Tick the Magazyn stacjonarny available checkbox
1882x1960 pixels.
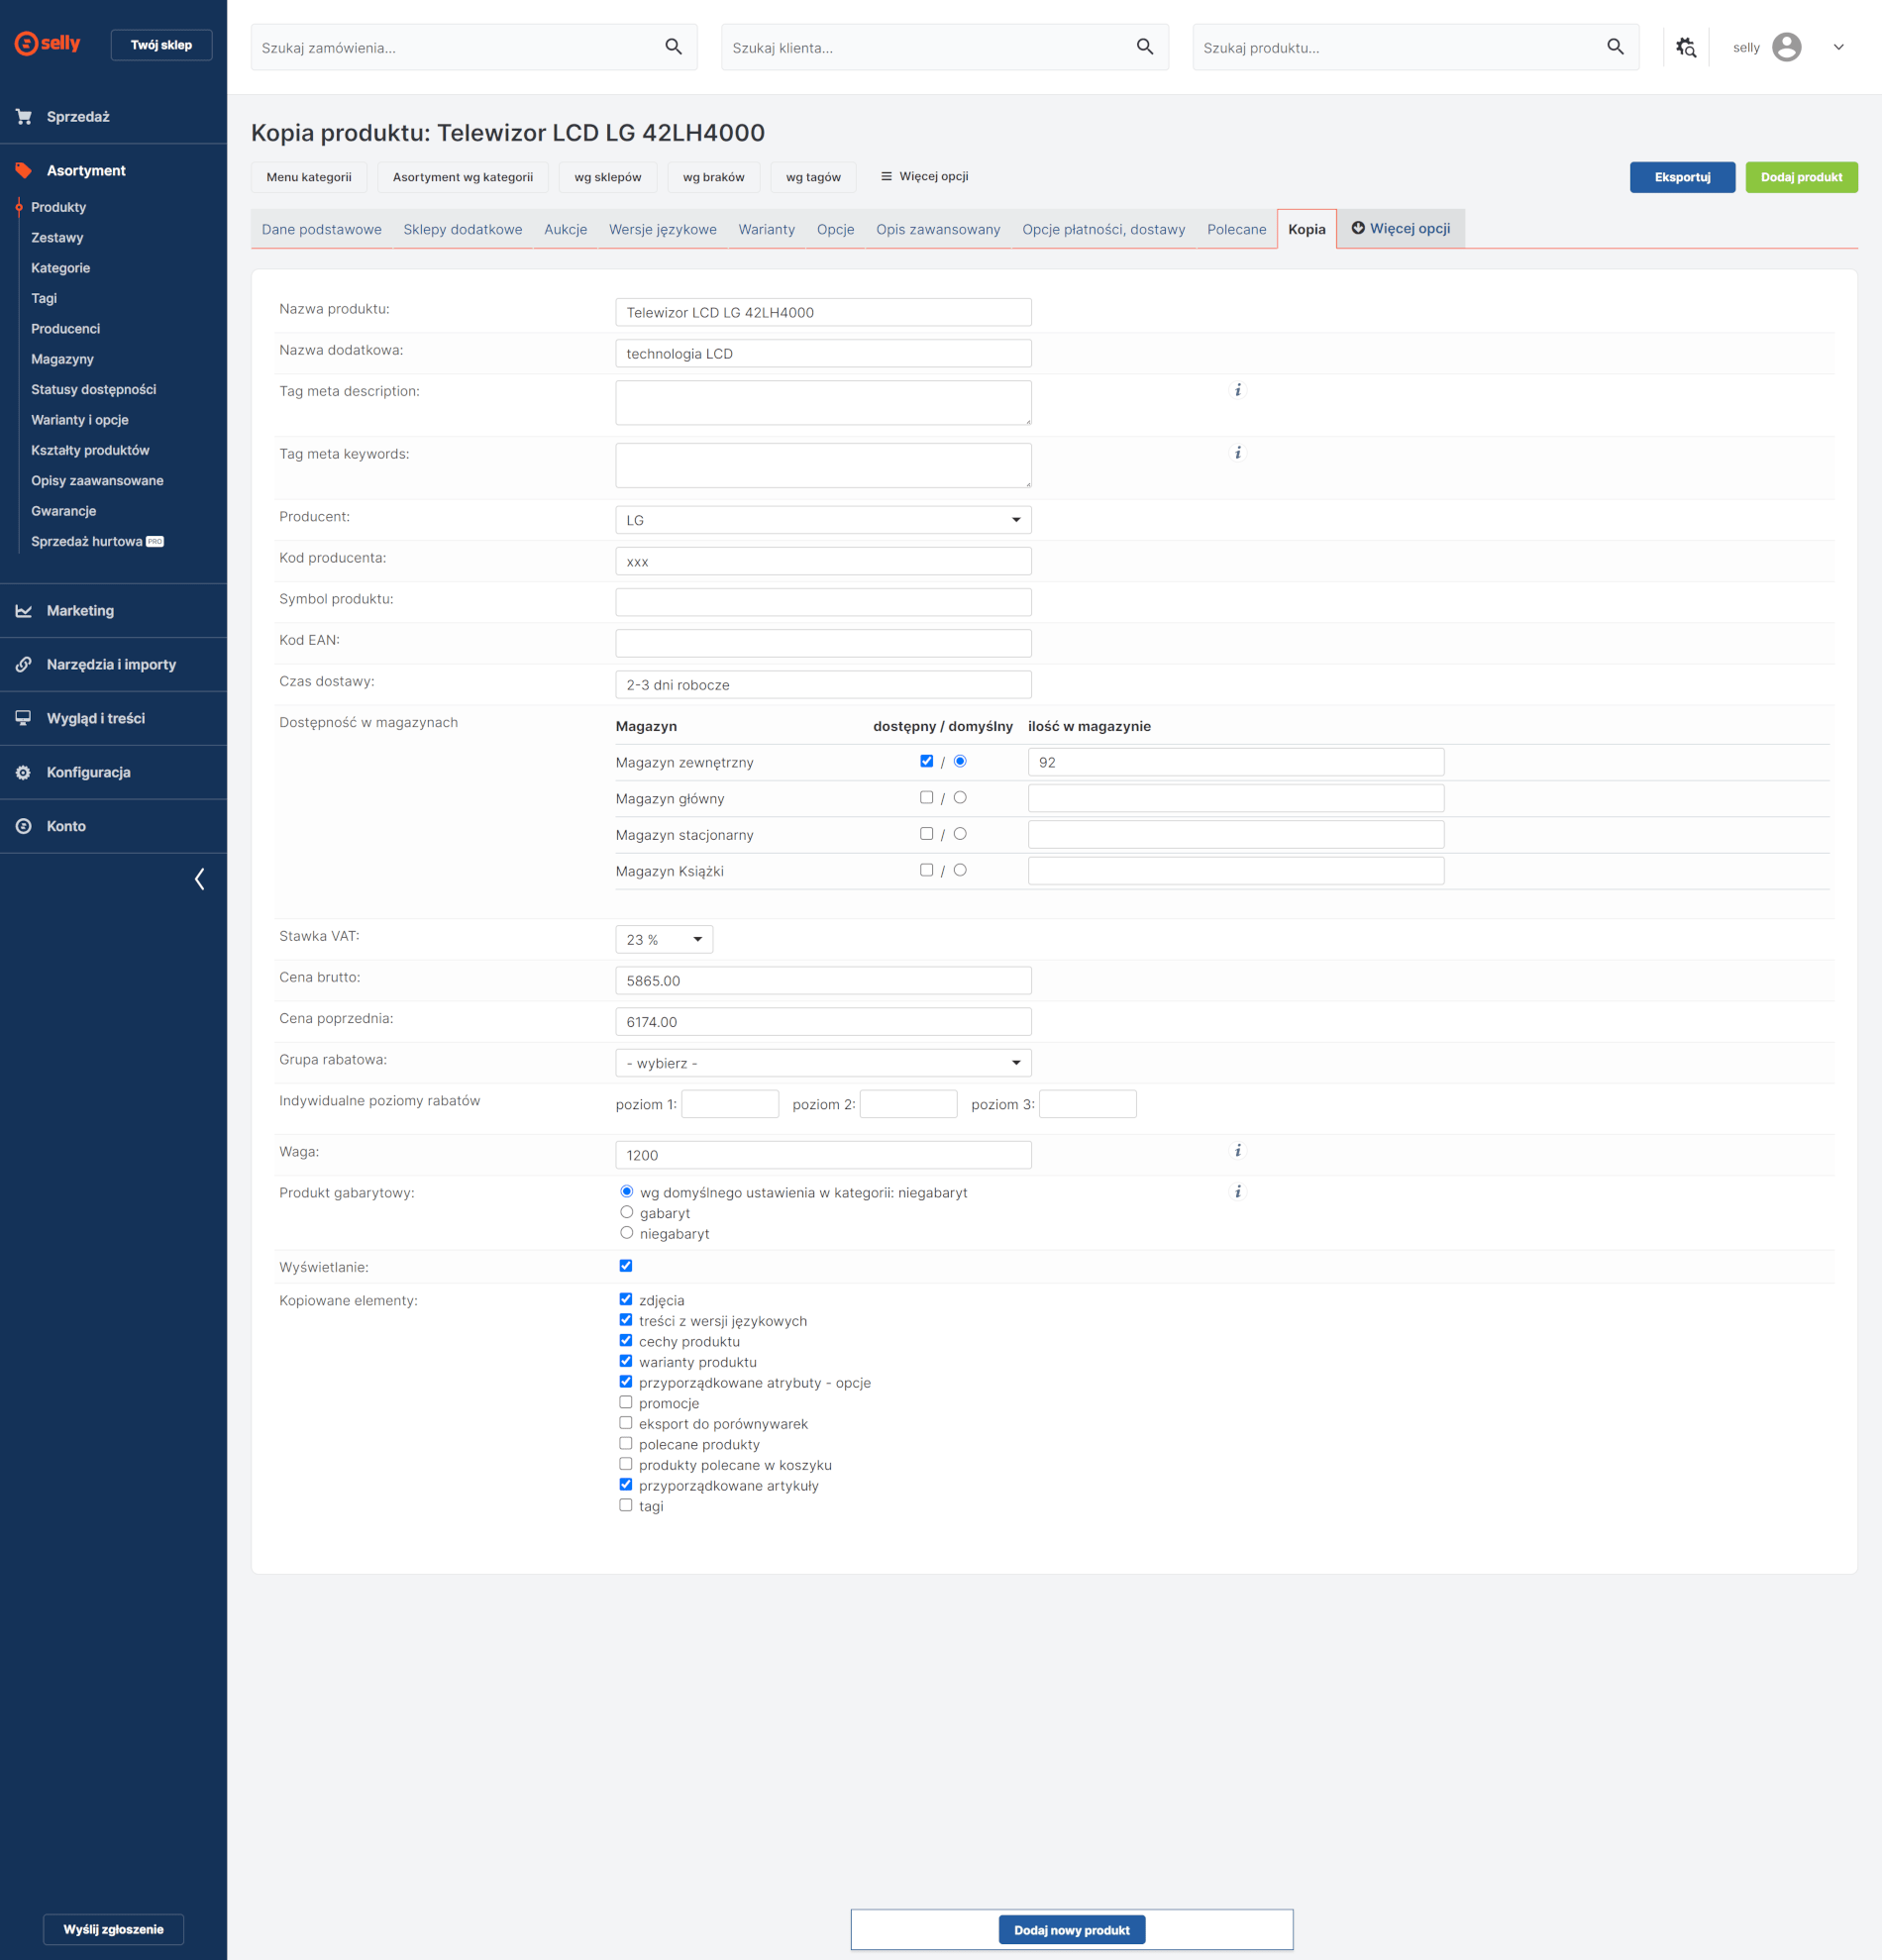tap(927, 834)
